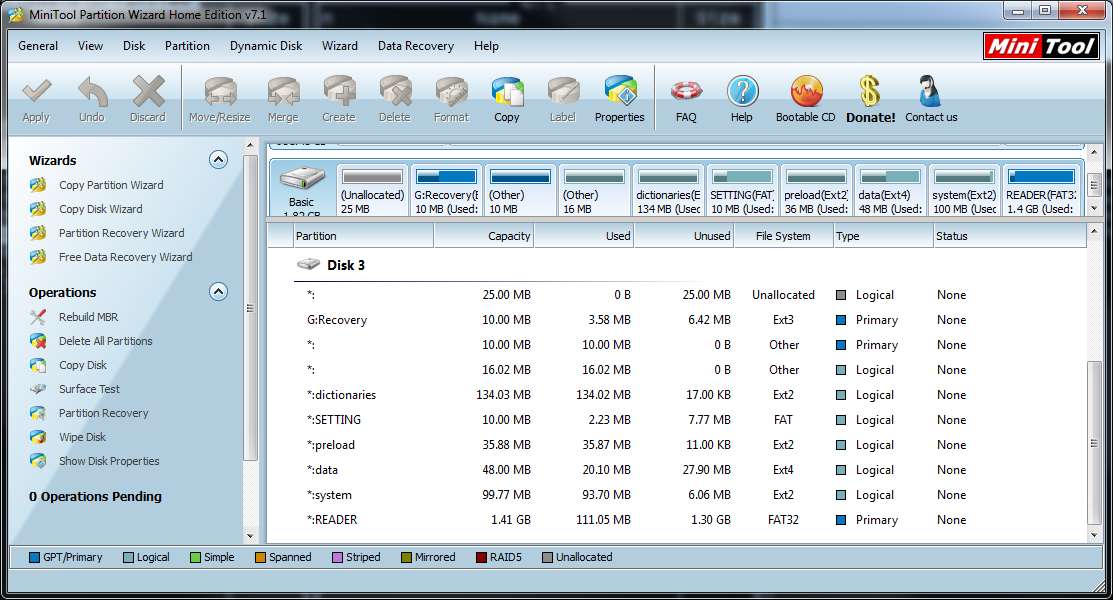
Task: Sort by the Used column header
Action: coord(583,236)
